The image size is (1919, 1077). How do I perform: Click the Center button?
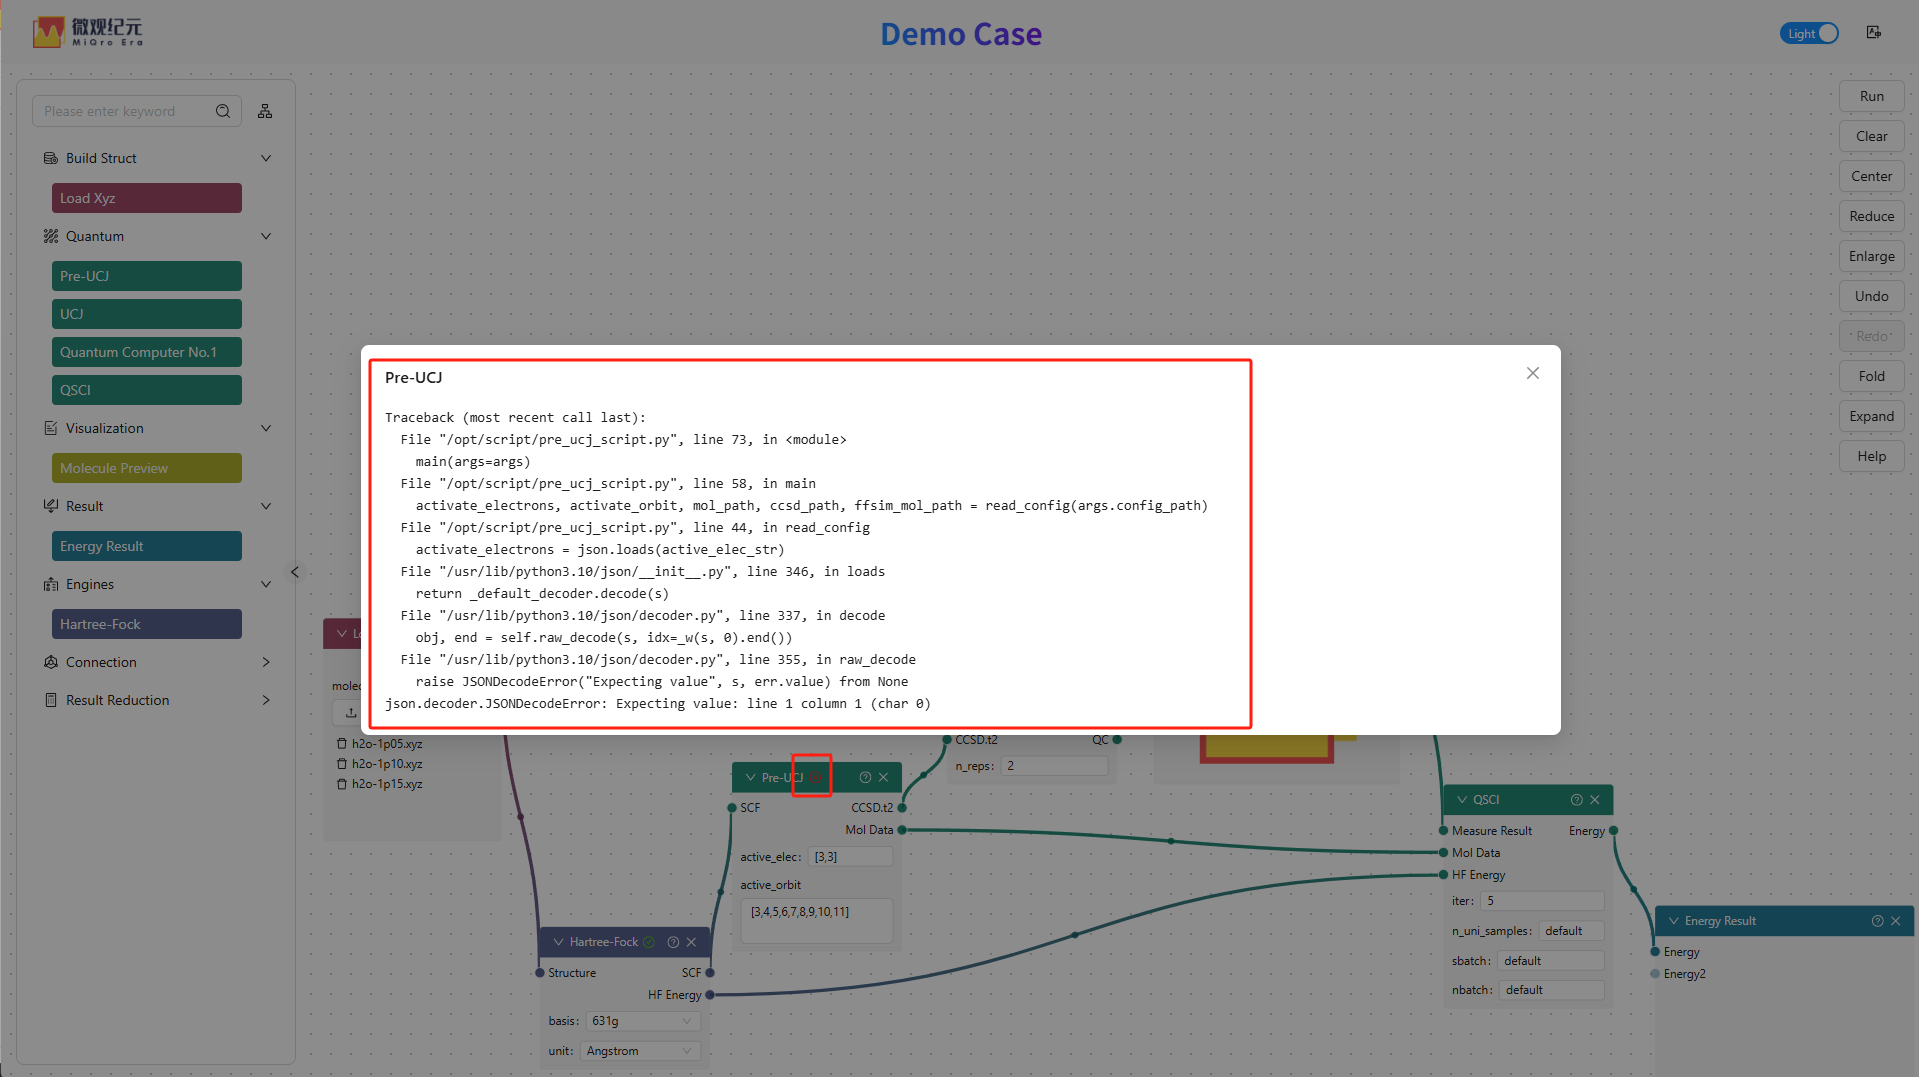click(1871, 176)
